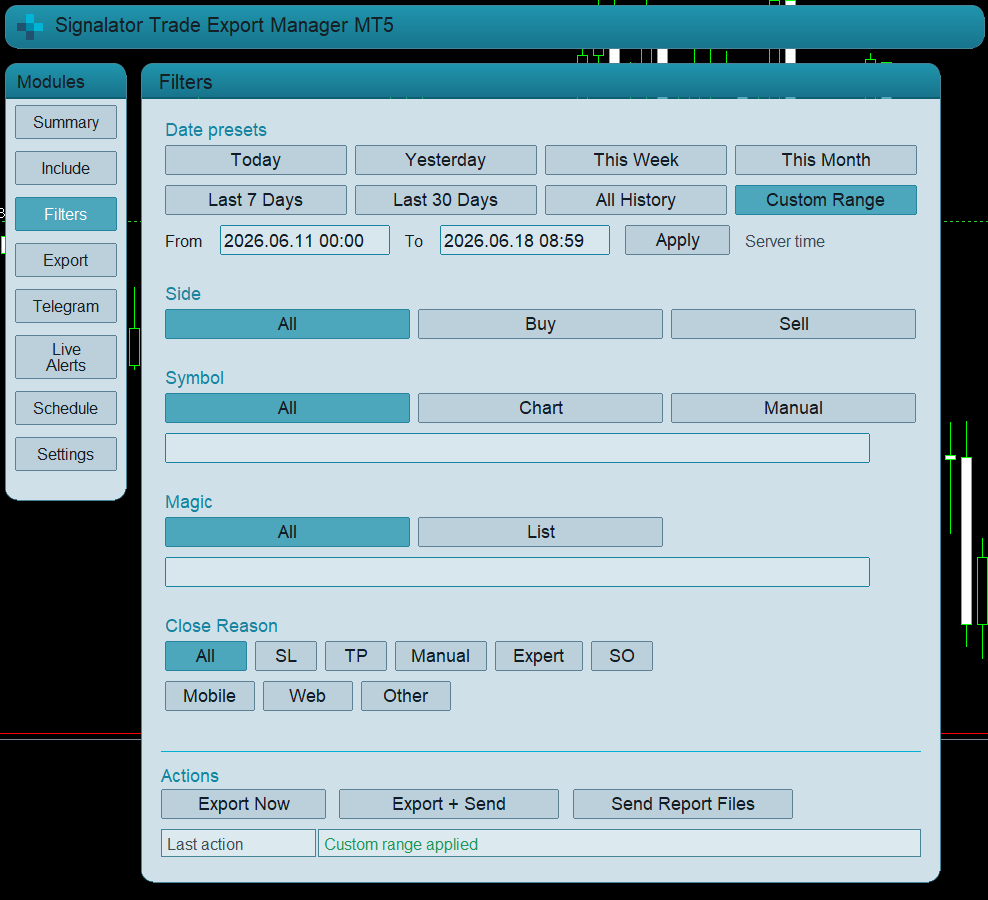Select the All History preset
The width and height of the screenshot is (988, 900).
[636, 200]
